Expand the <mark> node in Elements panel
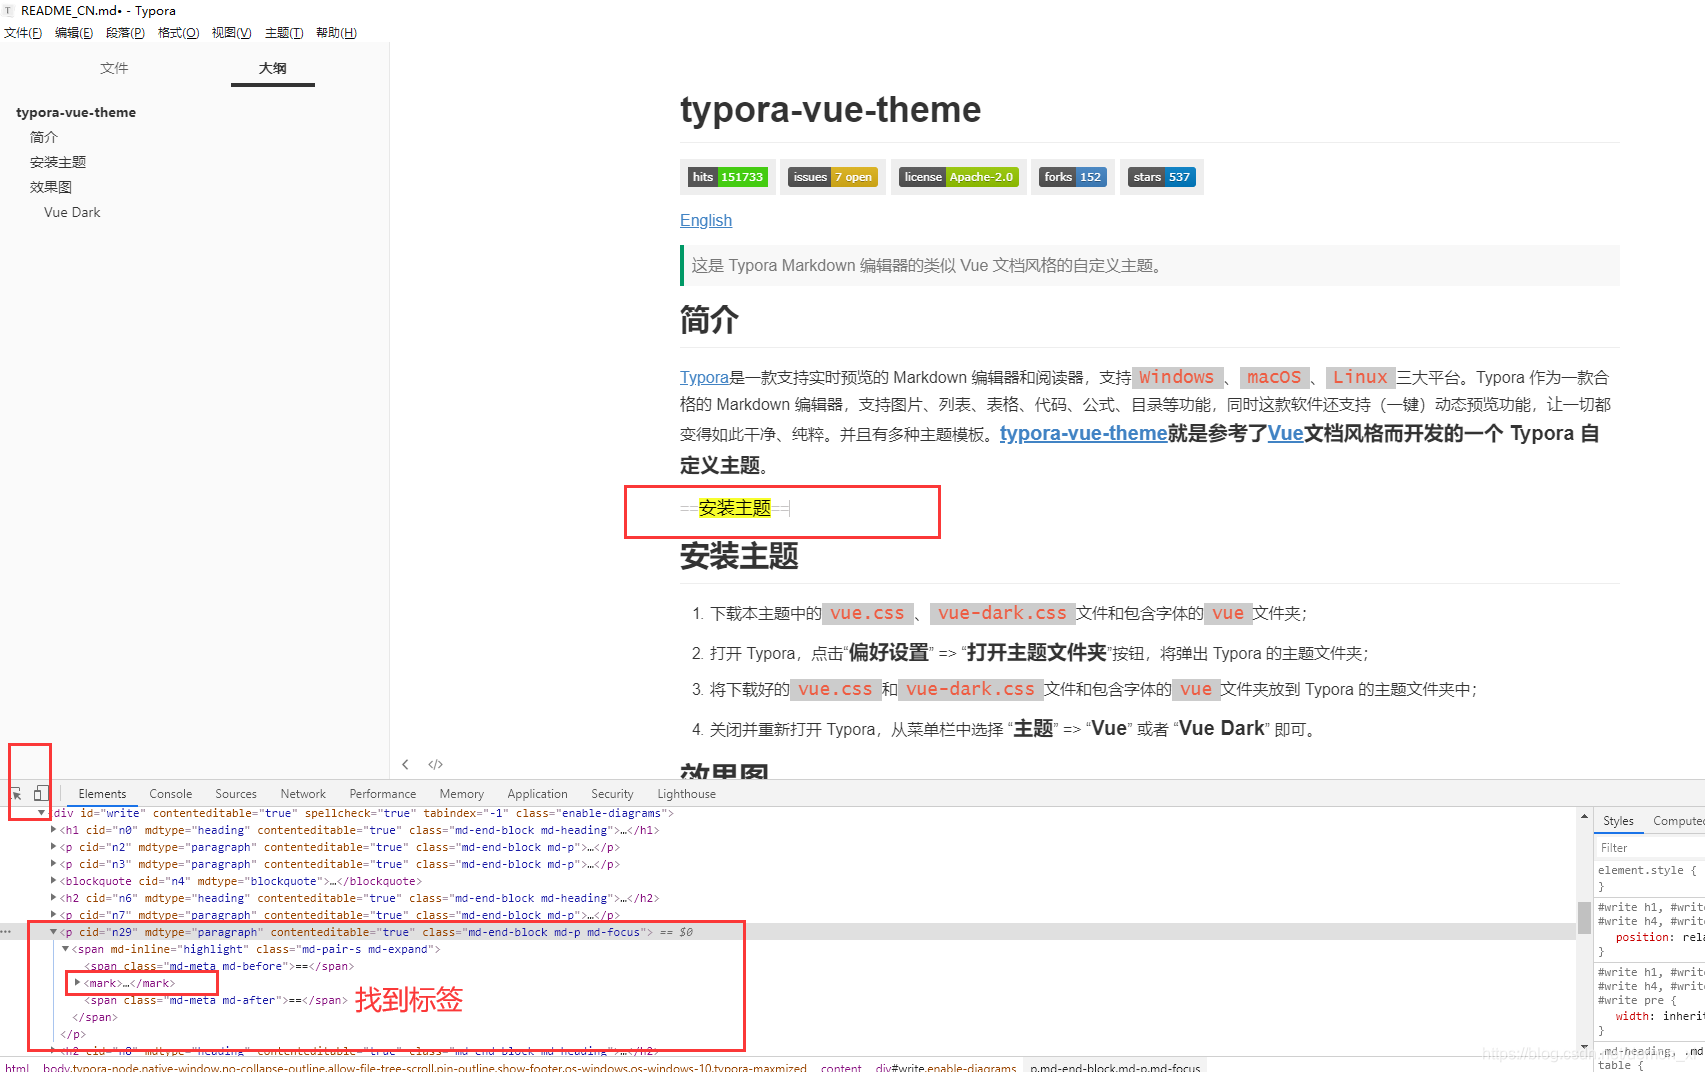The height and width of the screenshot is (1072, 1705). [x=78, y=982]
